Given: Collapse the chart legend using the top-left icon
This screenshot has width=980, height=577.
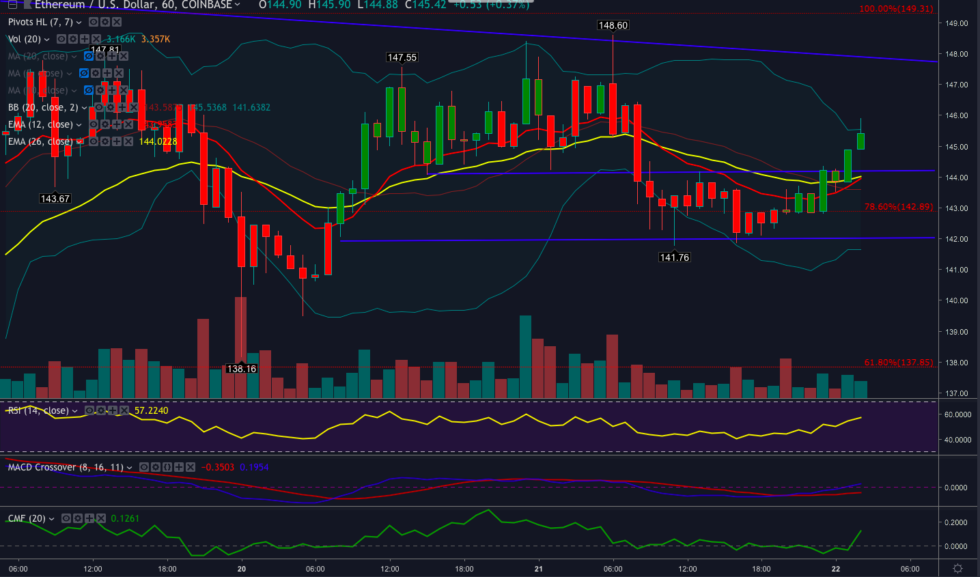Looking at the screenshot, I should pyautogui.click(x=10, y=5).
